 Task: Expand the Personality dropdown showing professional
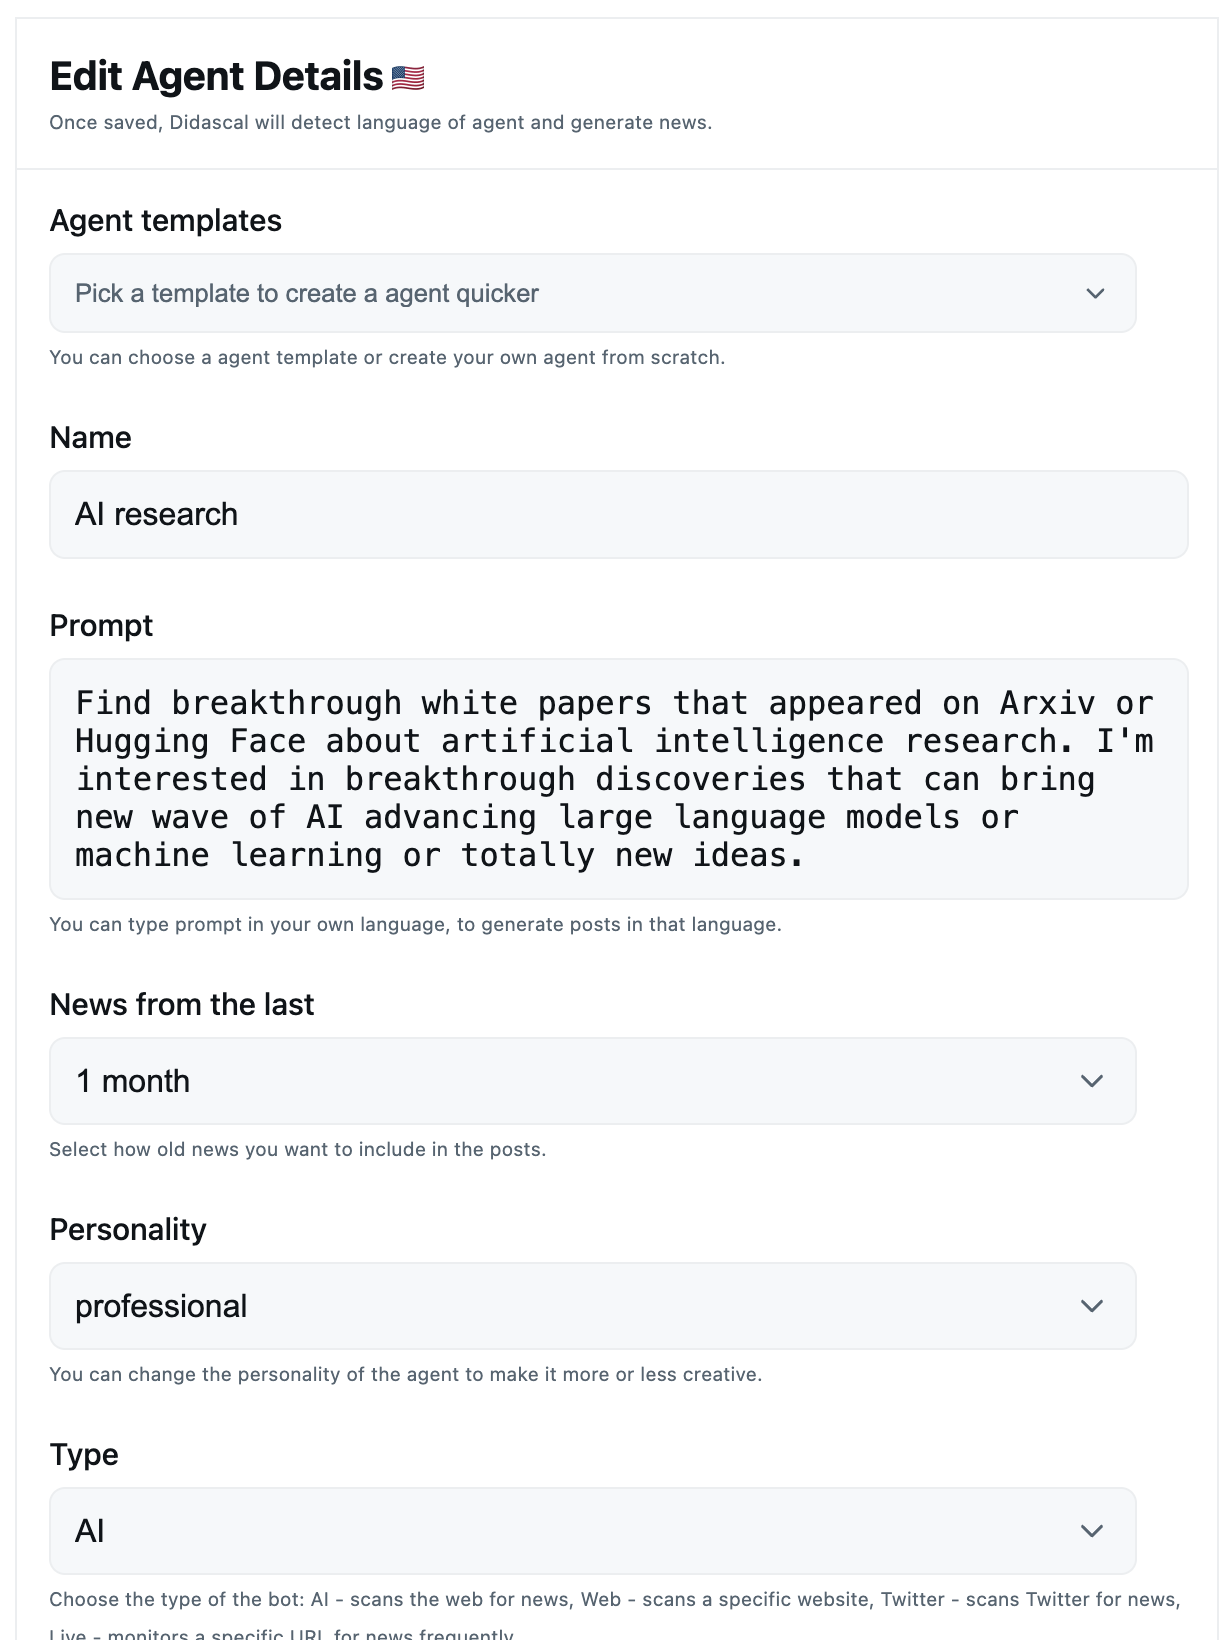pos(593,1306)
